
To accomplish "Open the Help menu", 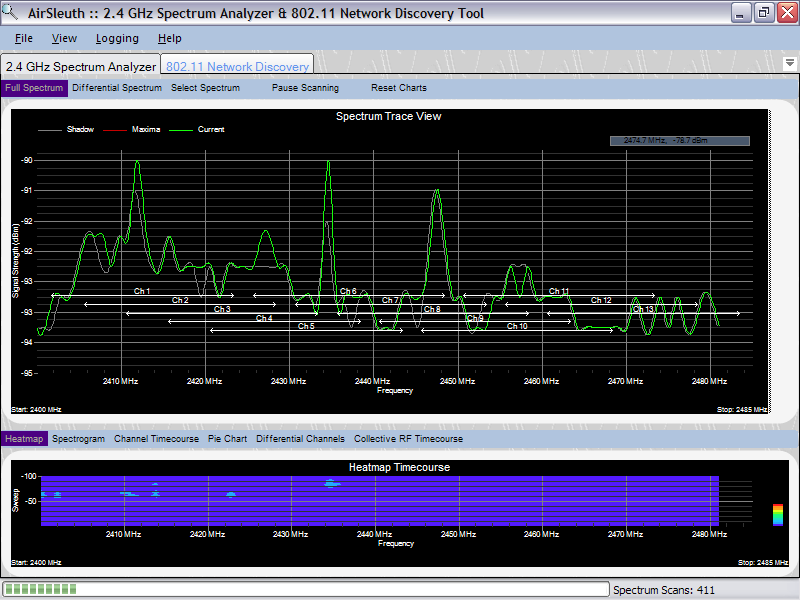I will pyautogui.click(x=169, y=38).
